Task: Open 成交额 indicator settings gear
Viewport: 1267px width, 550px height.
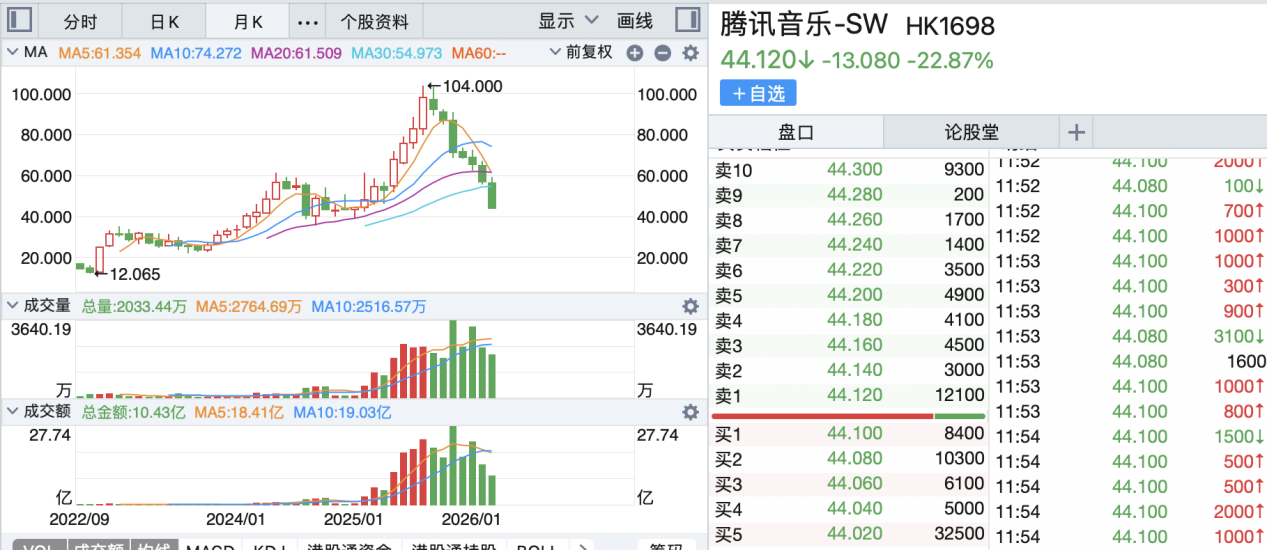Action: point(690,412)
